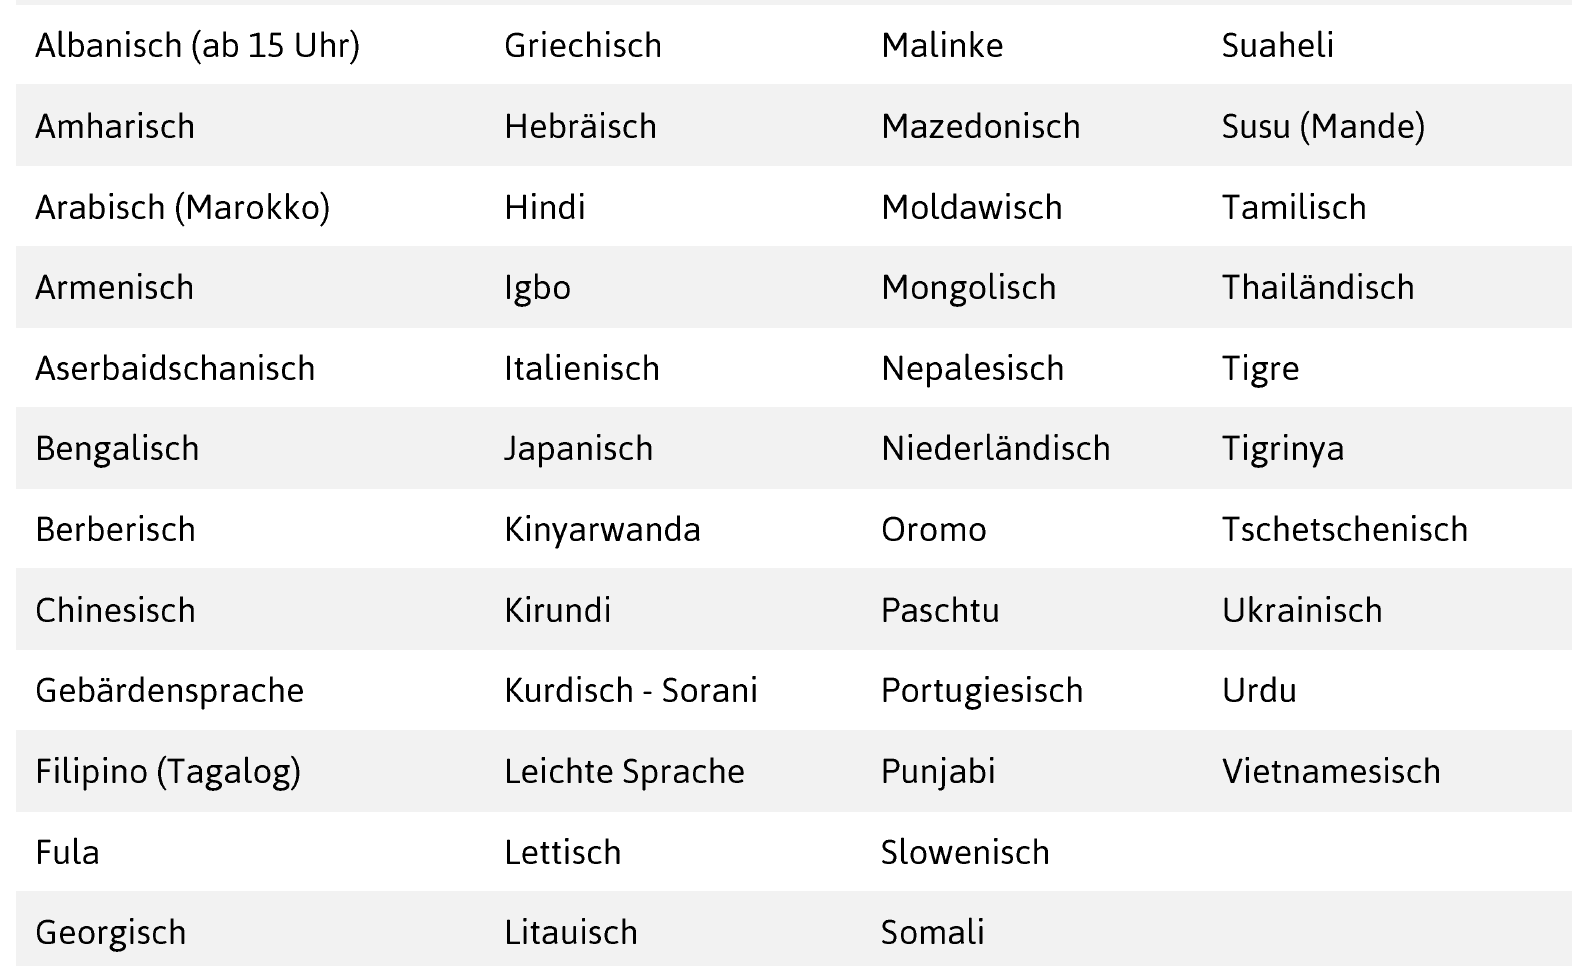Image resolution: width=1591 pixels, height=966 pixels.
Task: Select the Hindi table cell
Action: click(544, 208)
